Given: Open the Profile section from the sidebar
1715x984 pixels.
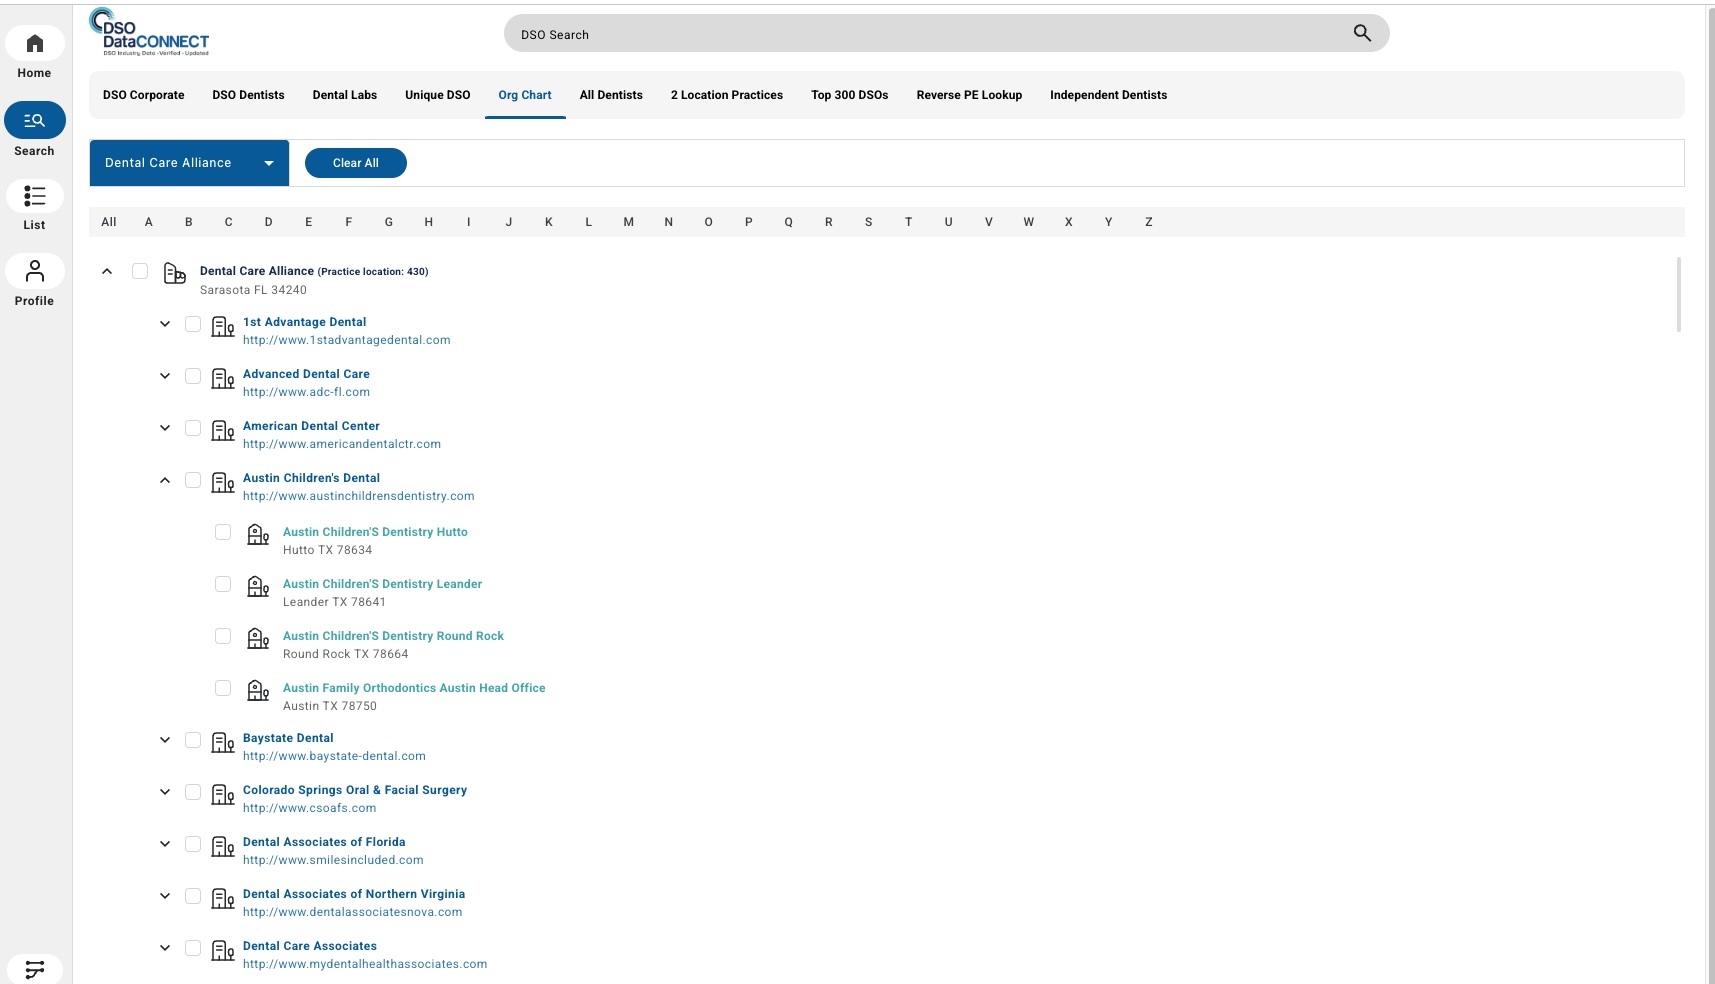Looking at the screenshot, I should click(35, 271).
